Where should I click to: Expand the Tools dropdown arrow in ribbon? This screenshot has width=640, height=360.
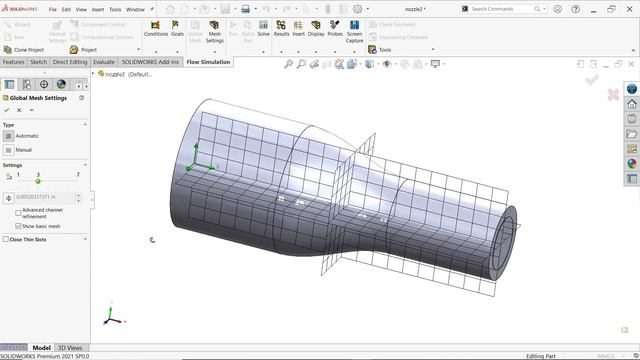433,49
